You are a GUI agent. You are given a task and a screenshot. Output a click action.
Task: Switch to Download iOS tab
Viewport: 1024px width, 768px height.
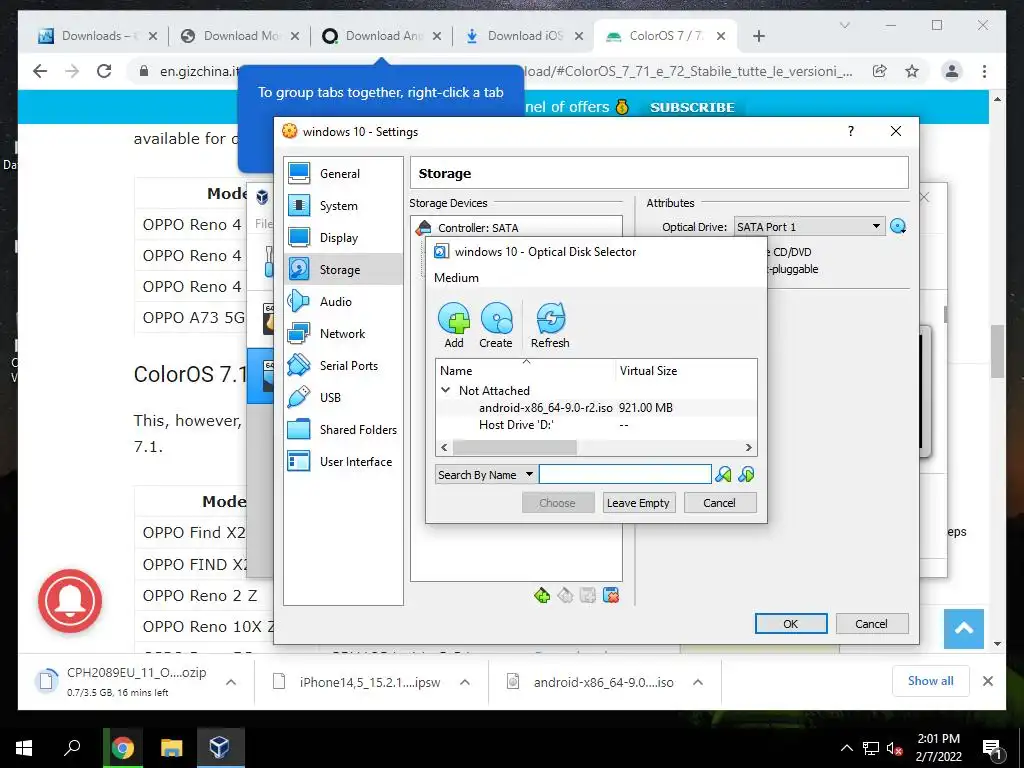click(x=524, y=36)
